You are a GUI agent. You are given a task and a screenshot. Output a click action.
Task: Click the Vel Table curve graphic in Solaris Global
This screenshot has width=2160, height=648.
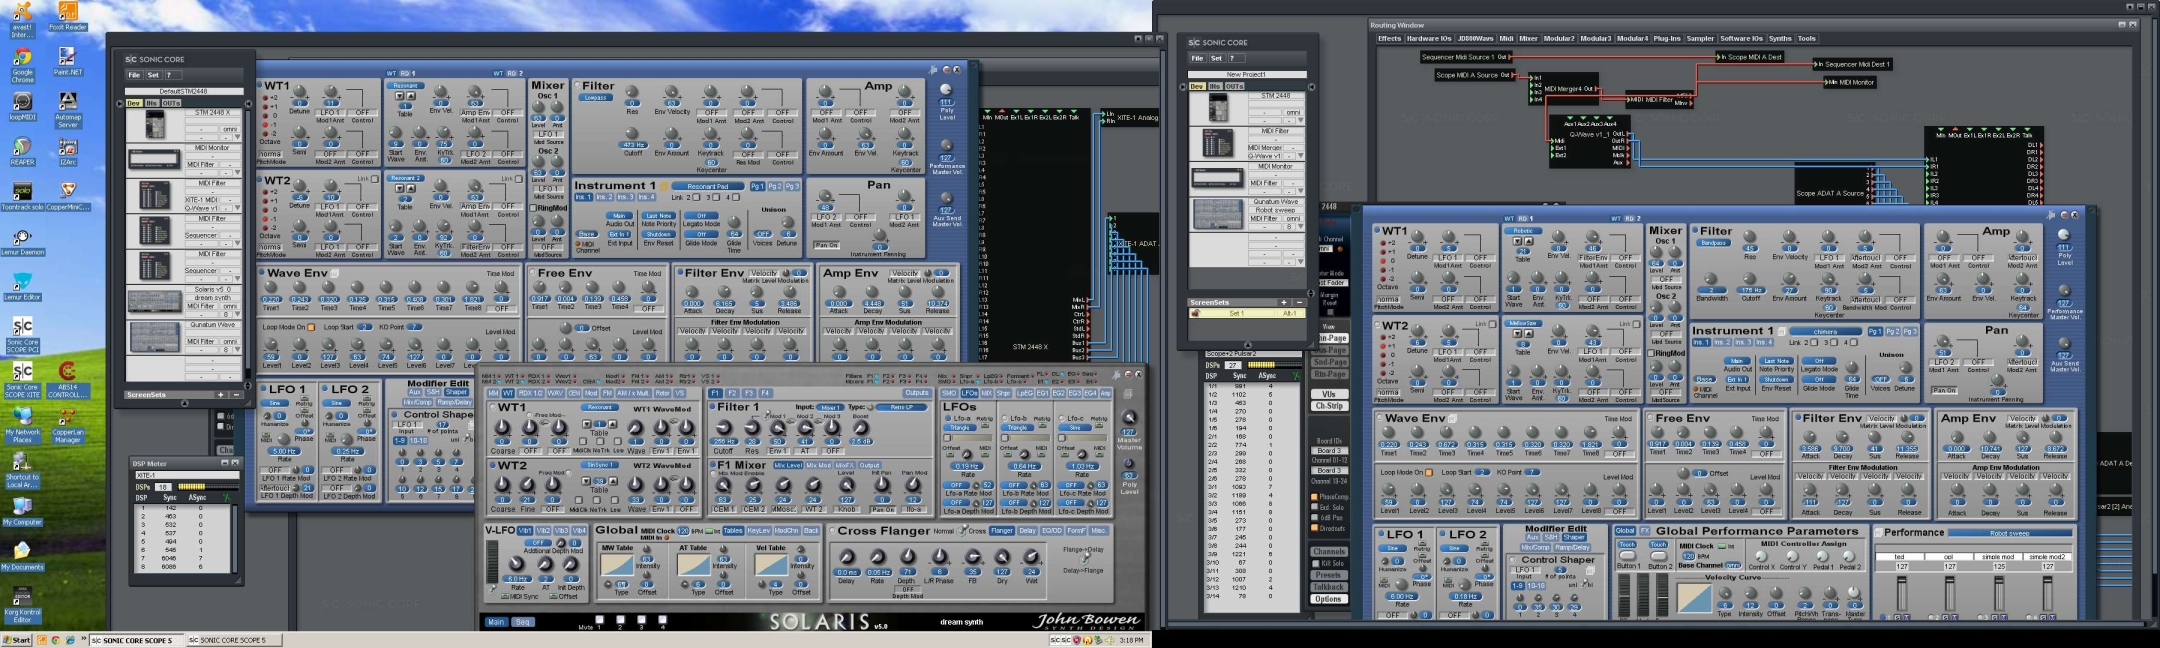coord(770,565)
